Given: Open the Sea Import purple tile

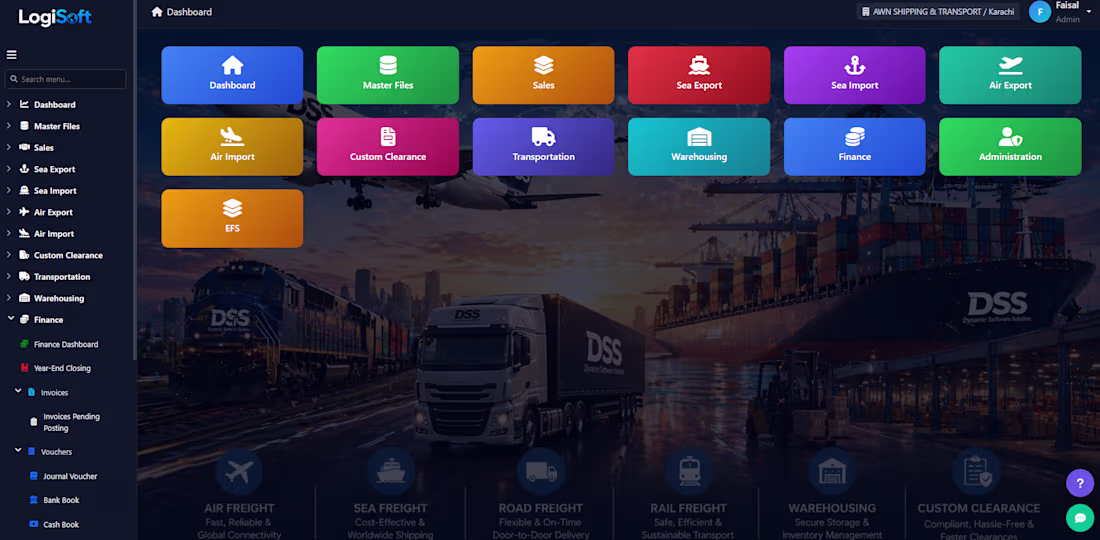Looking at the screenshot, I should 854,75.
